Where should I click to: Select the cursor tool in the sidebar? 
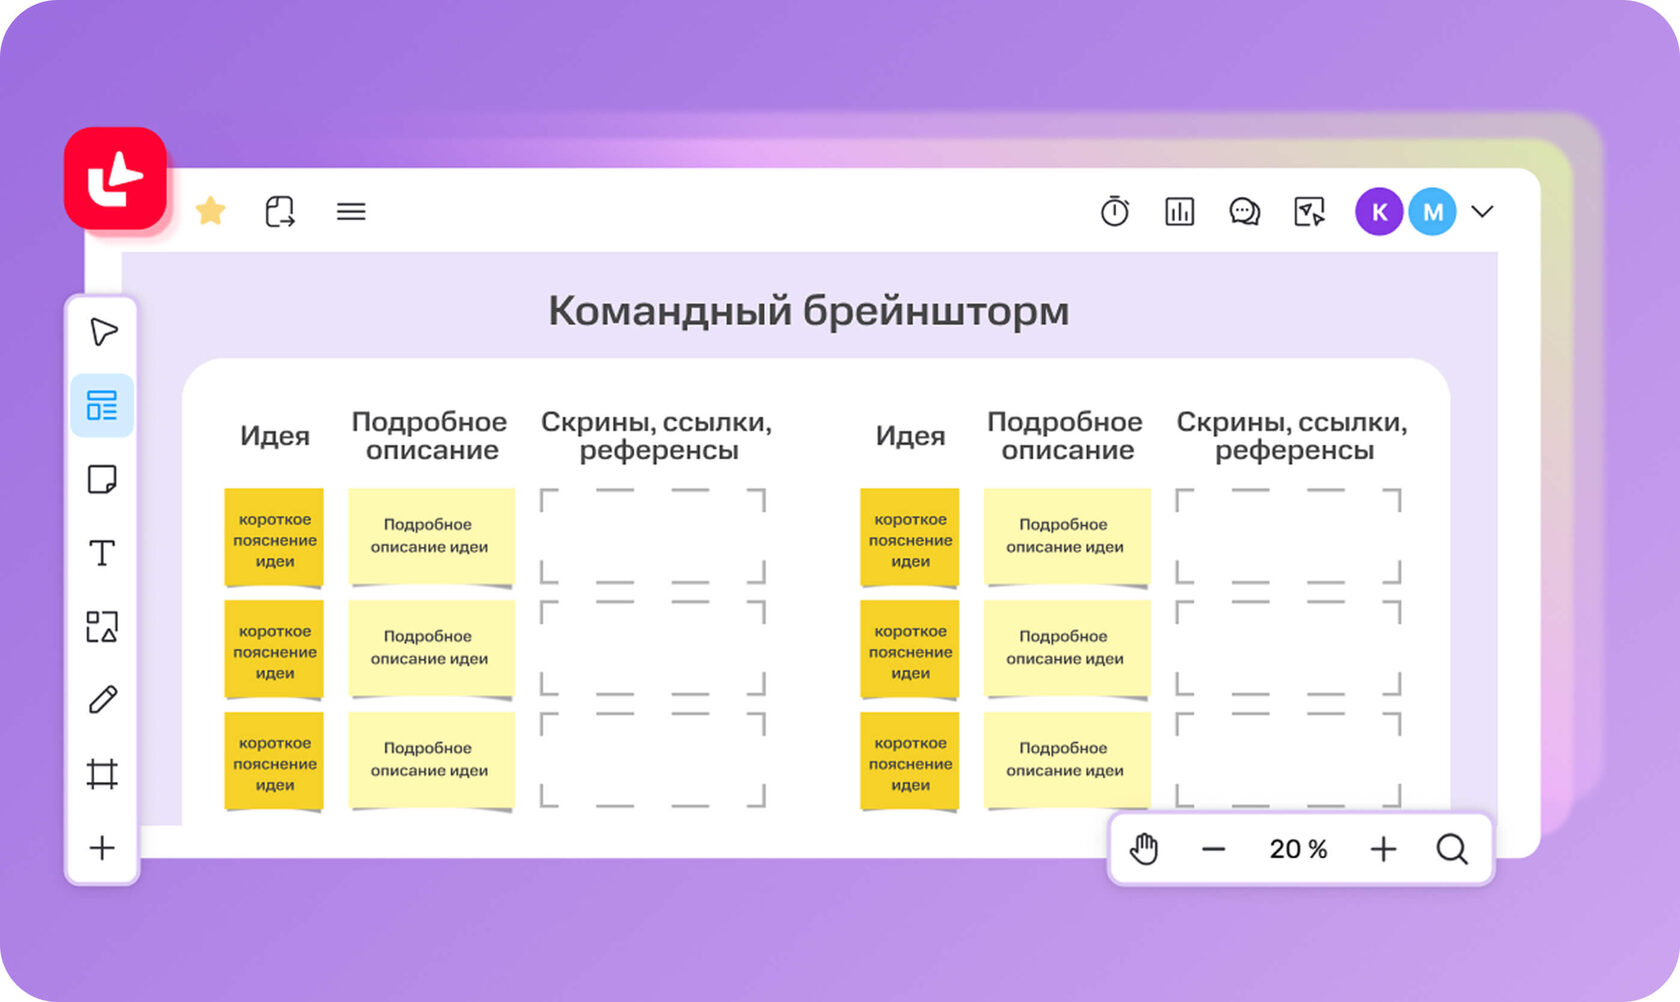pyautogui.click(x=103, y=332)
